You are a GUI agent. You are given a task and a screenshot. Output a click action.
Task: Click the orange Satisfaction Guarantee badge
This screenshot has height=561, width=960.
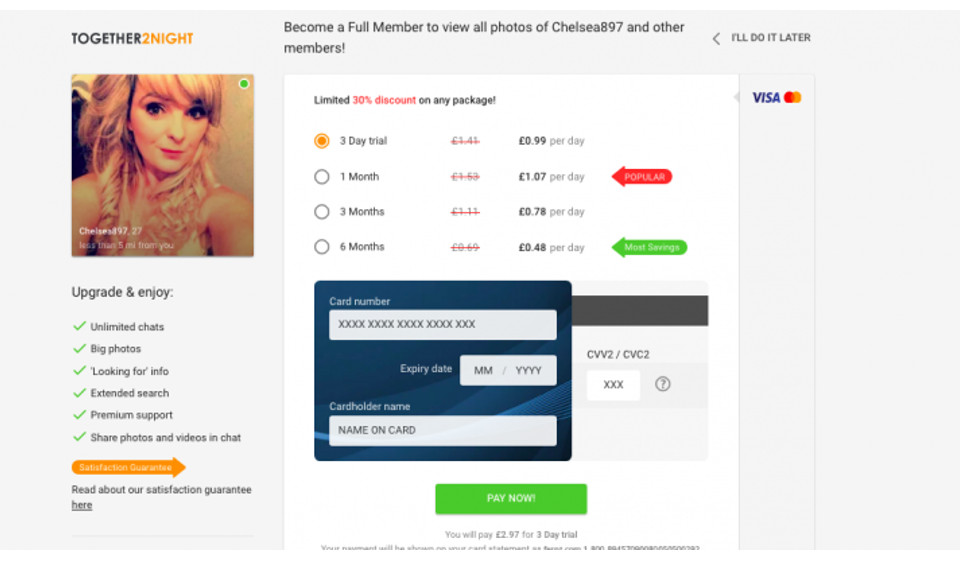coord(128,467)
